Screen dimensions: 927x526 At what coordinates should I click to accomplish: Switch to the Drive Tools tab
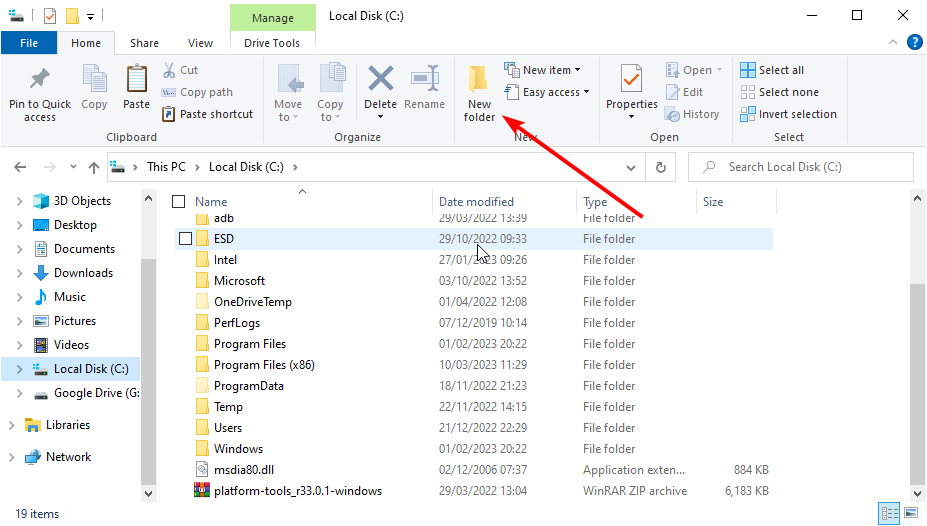272,43
